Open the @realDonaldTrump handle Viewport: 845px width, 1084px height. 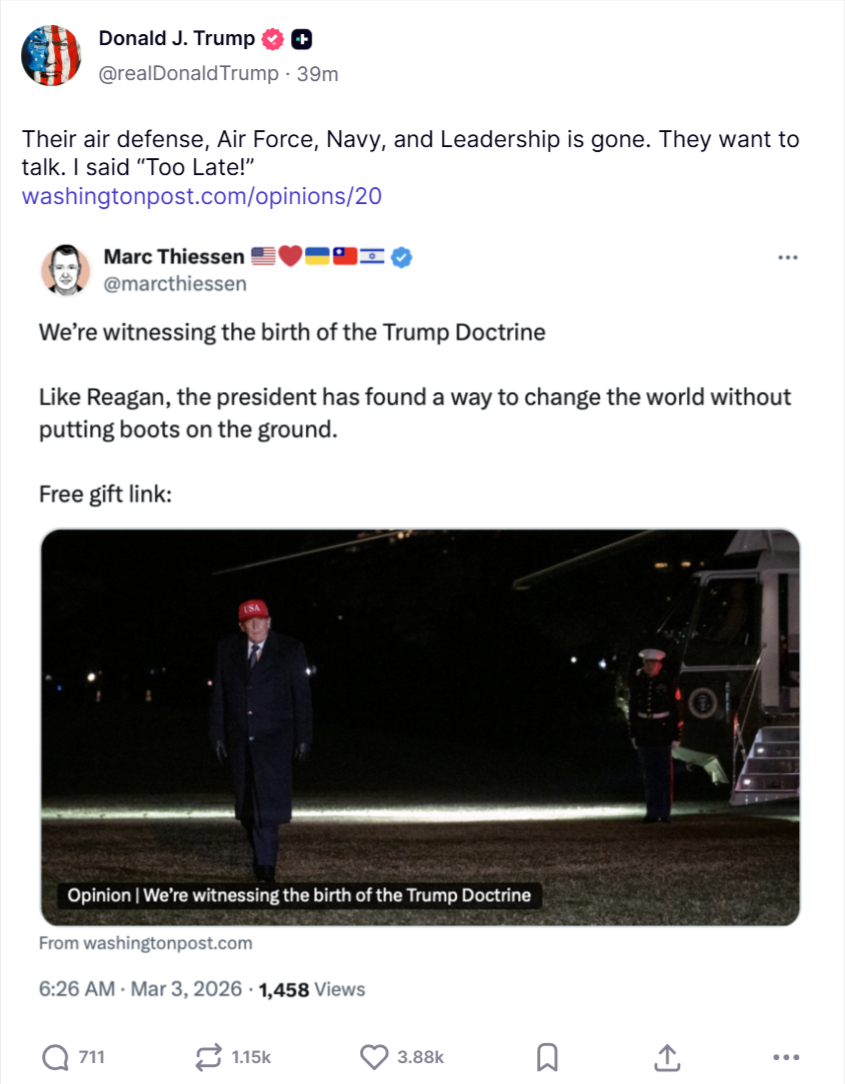point(189,74)
